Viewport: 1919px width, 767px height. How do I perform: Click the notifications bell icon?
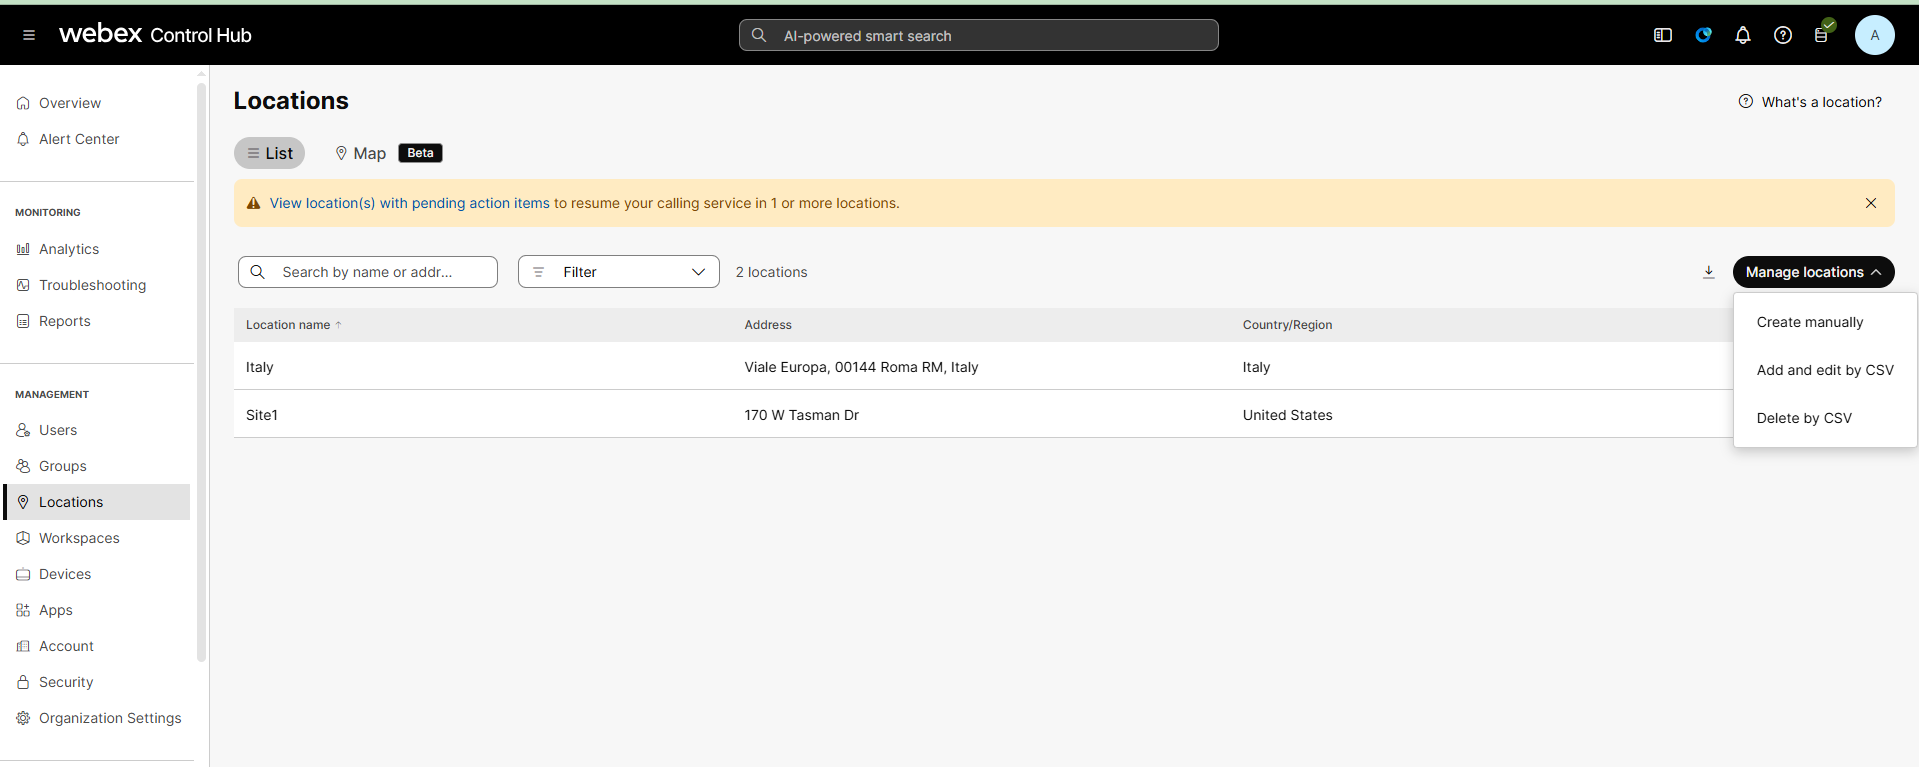coord(1742,35)
